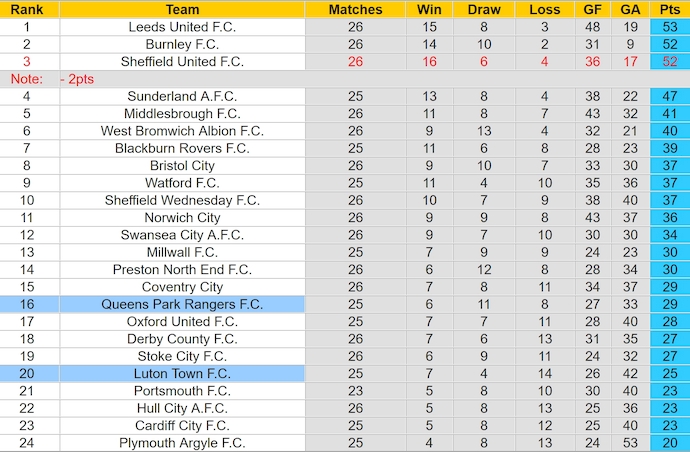Click the GA column header
690x452 pixels.
tap(629, 10)
